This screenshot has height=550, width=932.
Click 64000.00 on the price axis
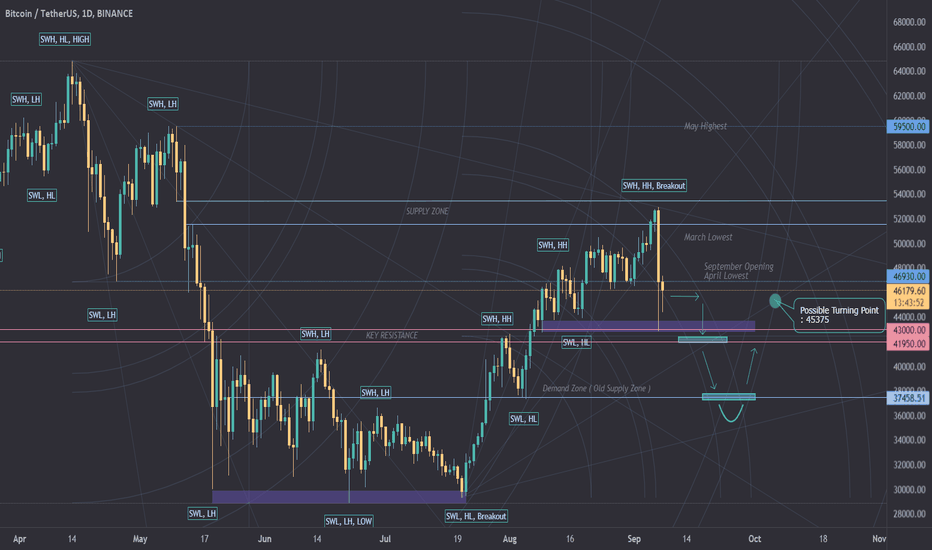point(909,71)
